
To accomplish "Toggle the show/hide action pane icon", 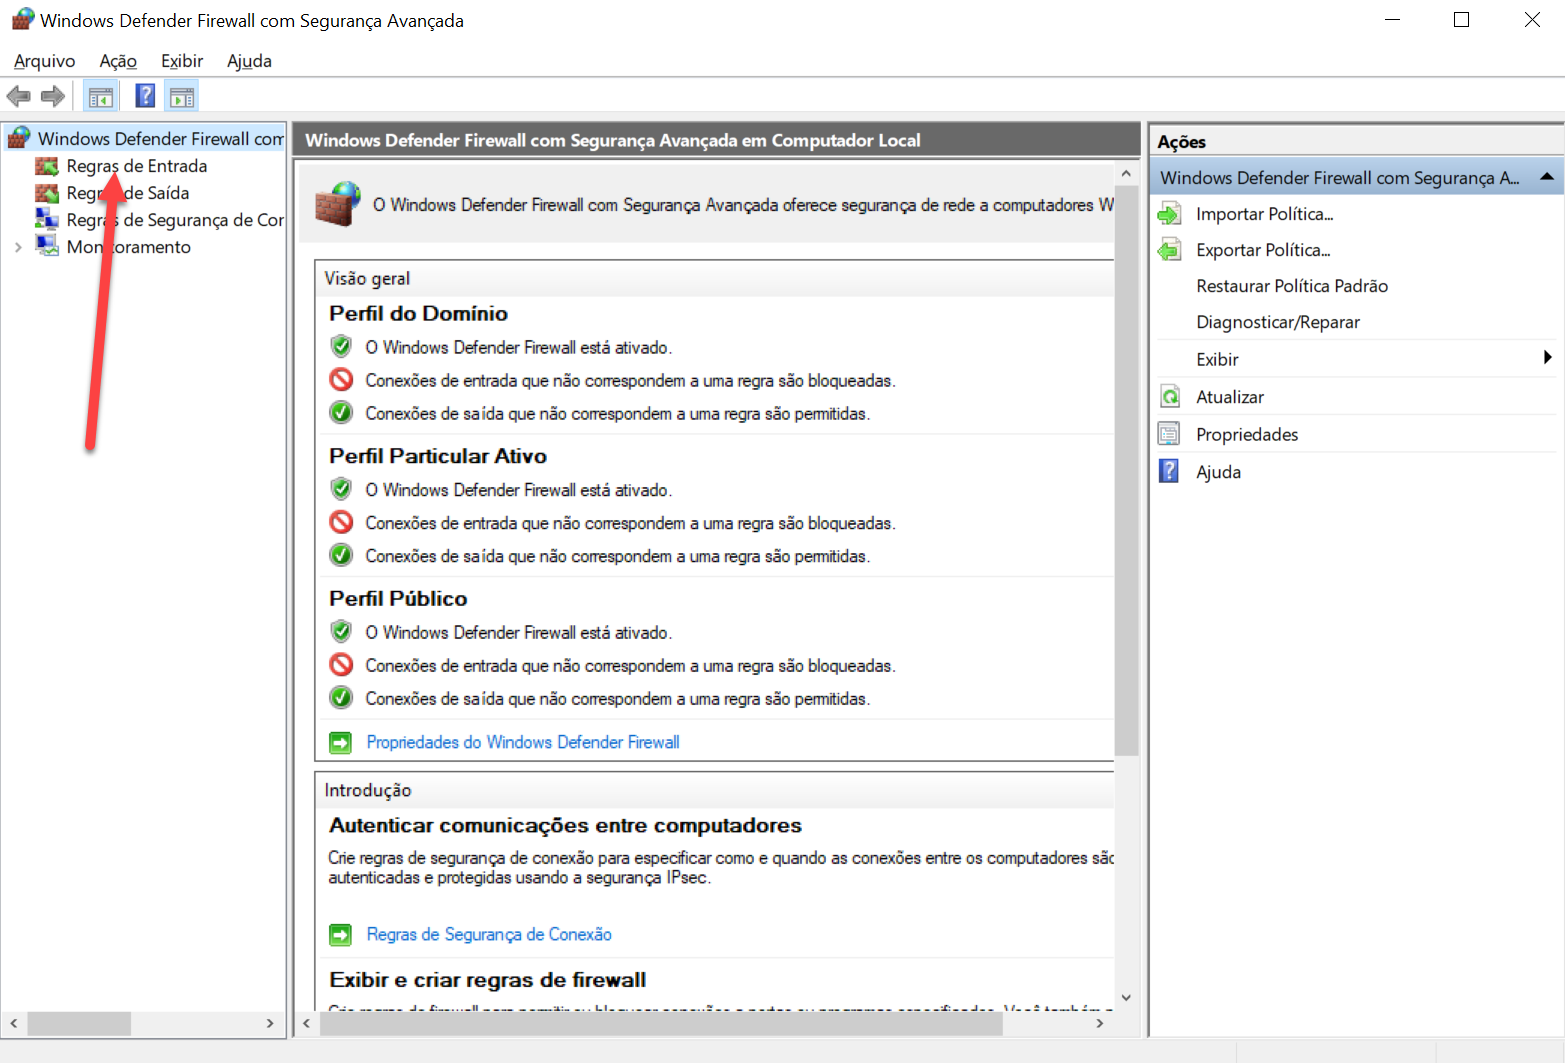I will pyautogui.click(x=182, y=97).
